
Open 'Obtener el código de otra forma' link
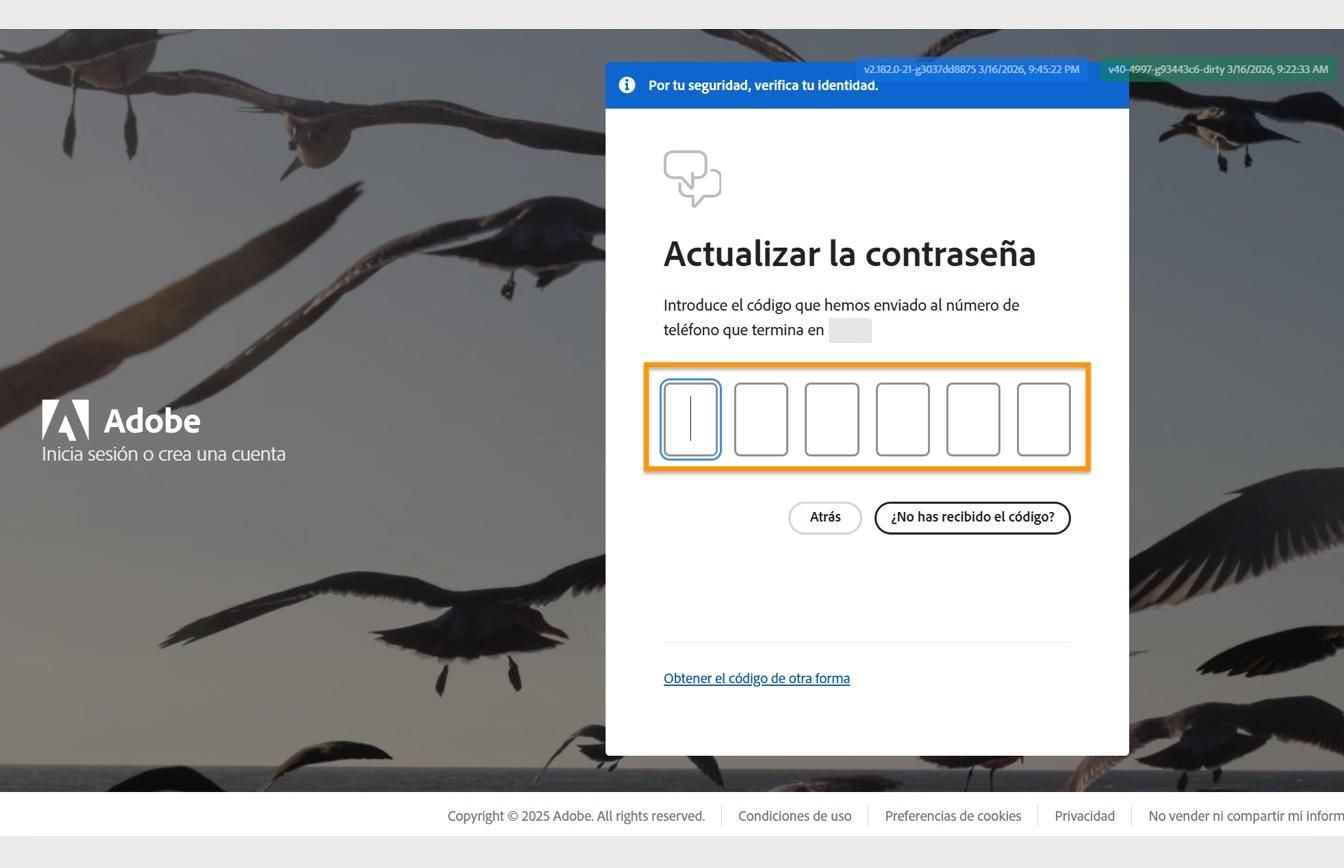tap(756, 678)
